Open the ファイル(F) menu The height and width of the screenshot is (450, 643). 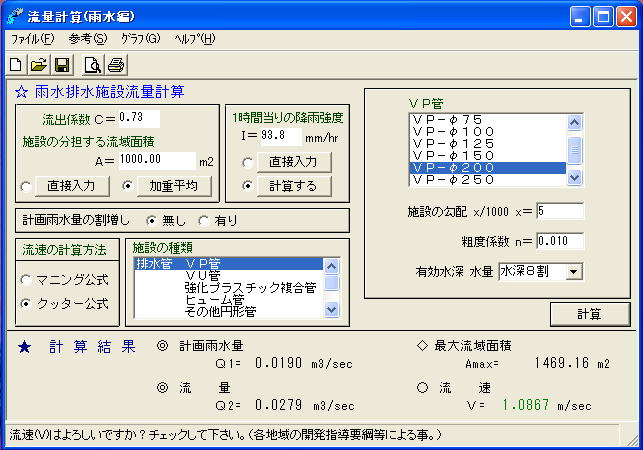(33, 38)
